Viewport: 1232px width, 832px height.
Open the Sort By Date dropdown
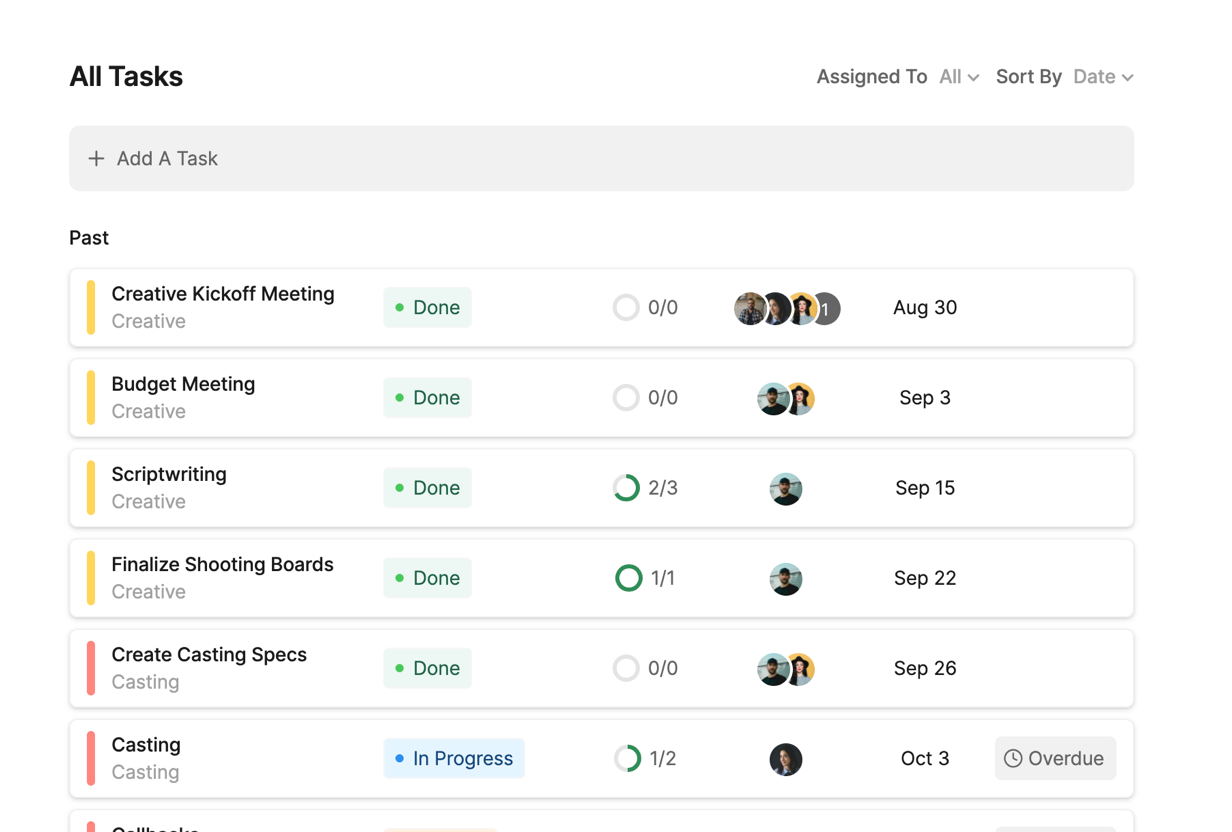coord(1102,77)
